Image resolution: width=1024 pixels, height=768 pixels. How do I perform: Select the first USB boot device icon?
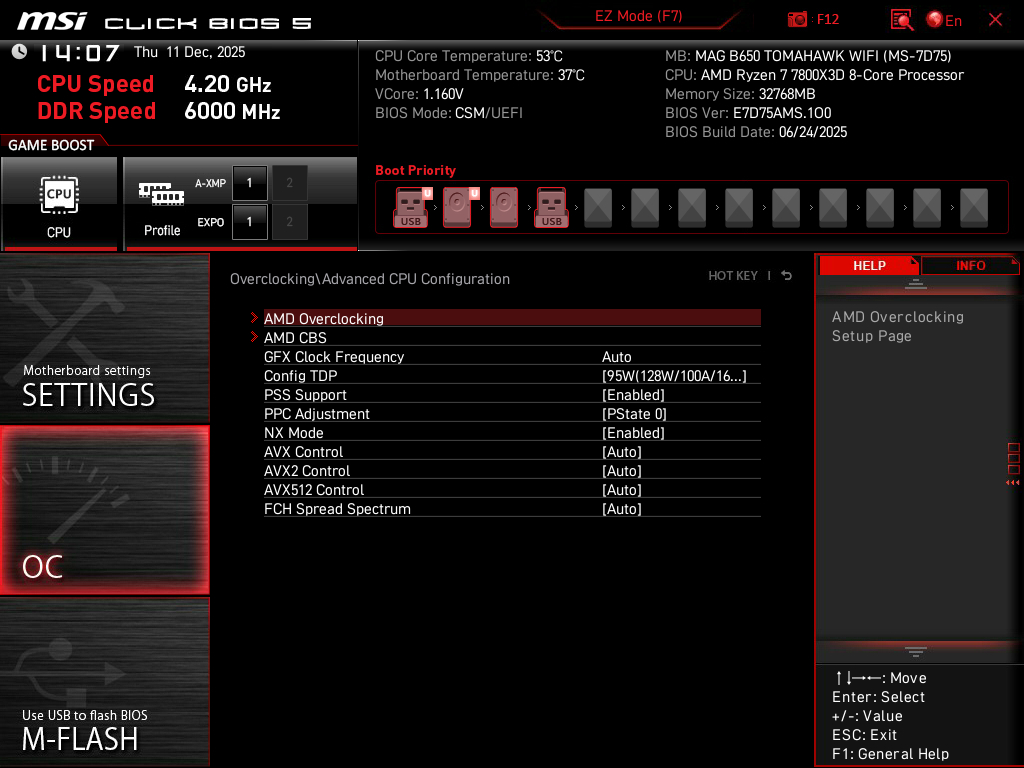click(411, 207)
